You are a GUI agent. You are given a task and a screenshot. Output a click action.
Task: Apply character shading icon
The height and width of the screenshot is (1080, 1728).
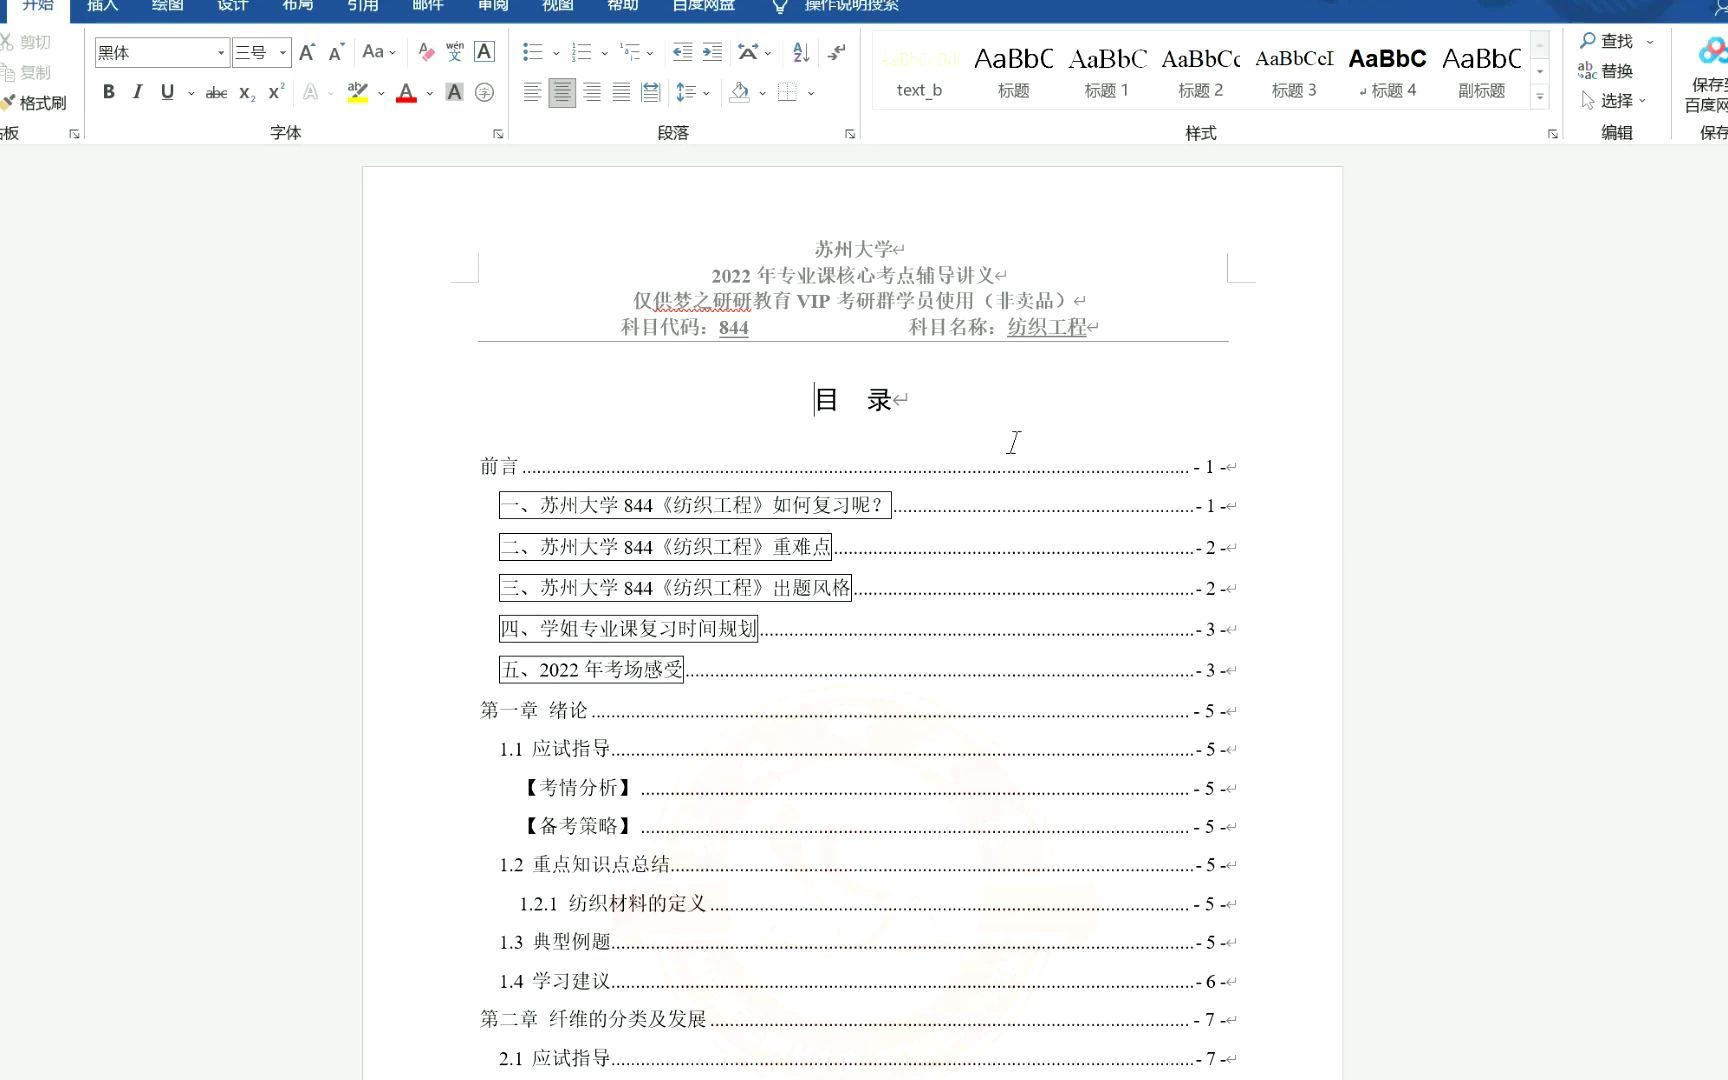(x=454, y=93)
